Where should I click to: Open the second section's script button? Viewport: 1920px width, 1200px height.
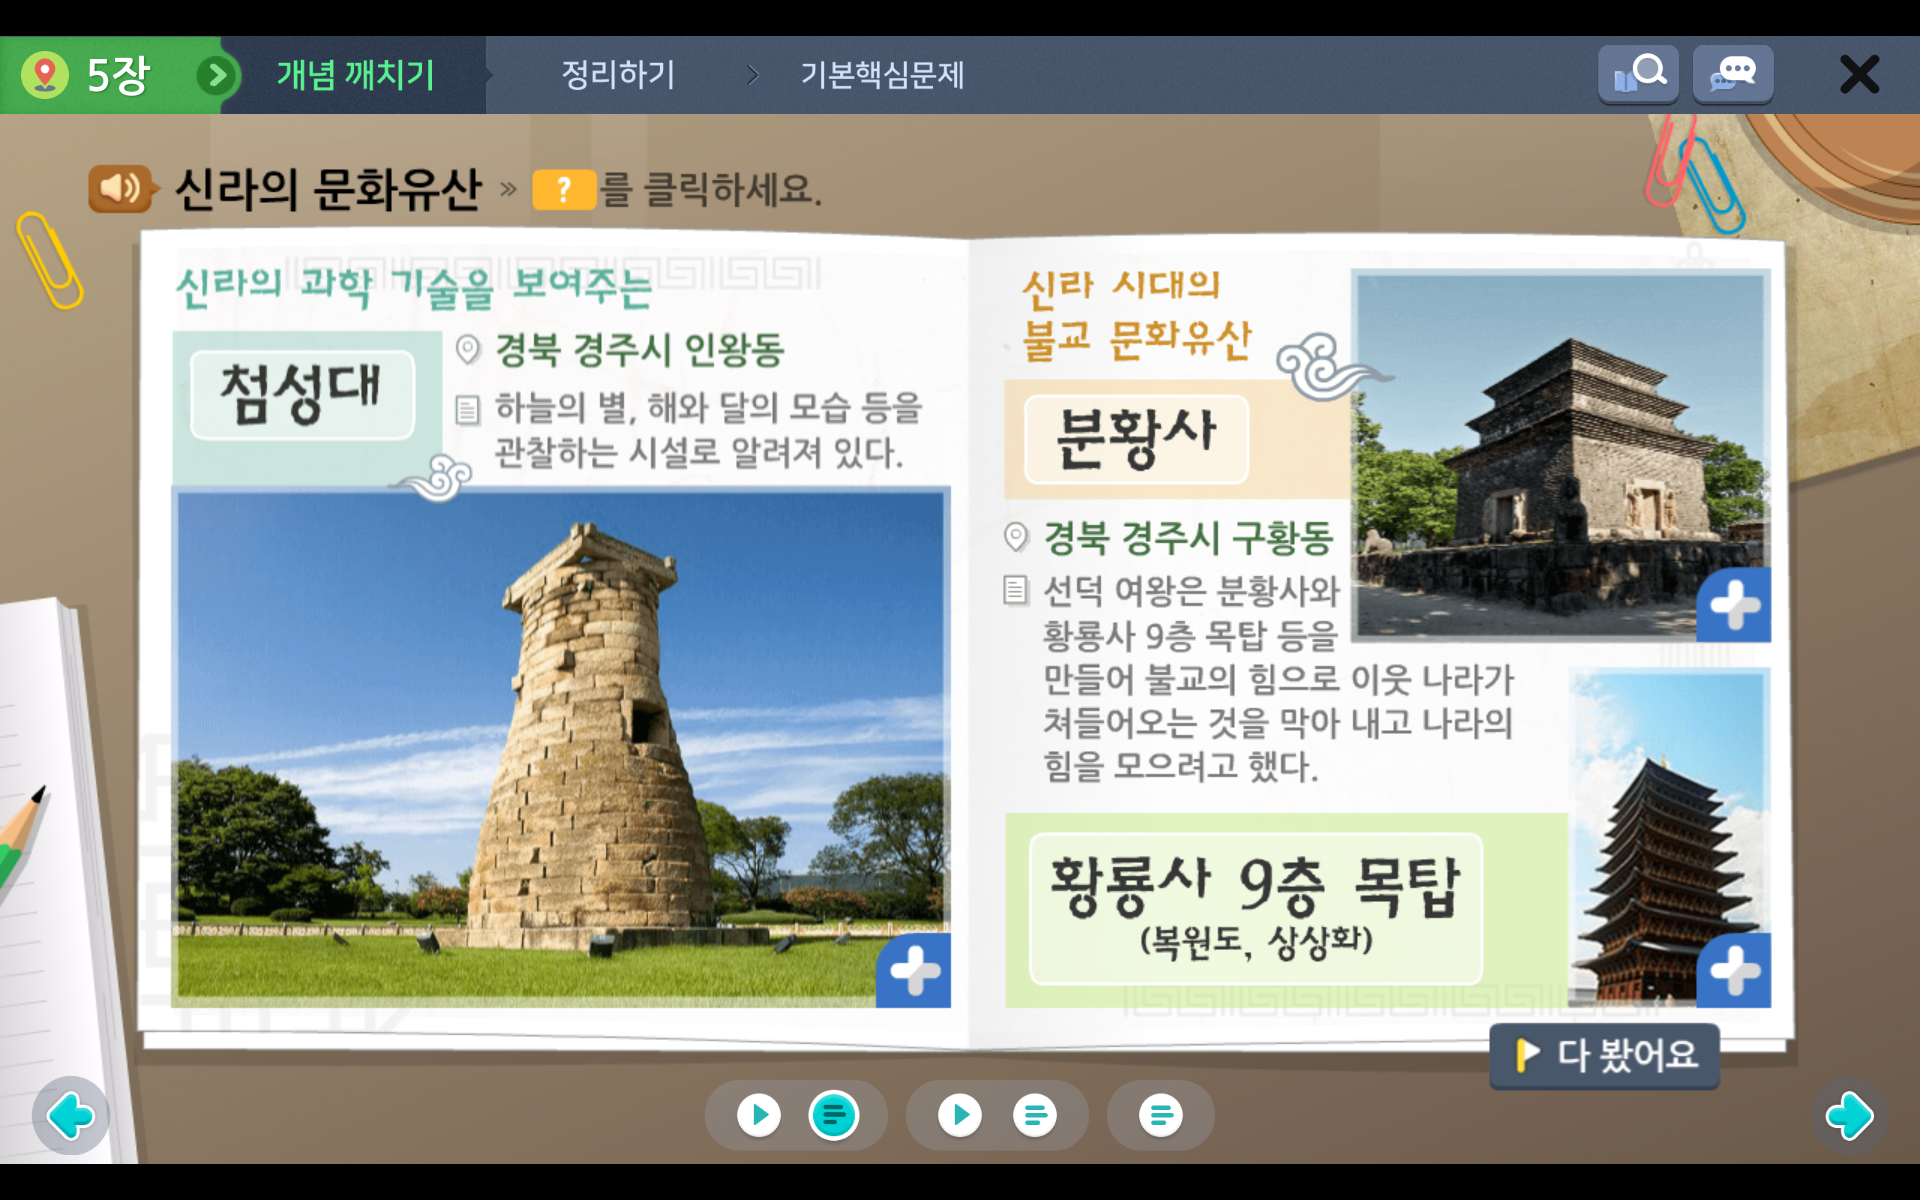point(1035,1114)
